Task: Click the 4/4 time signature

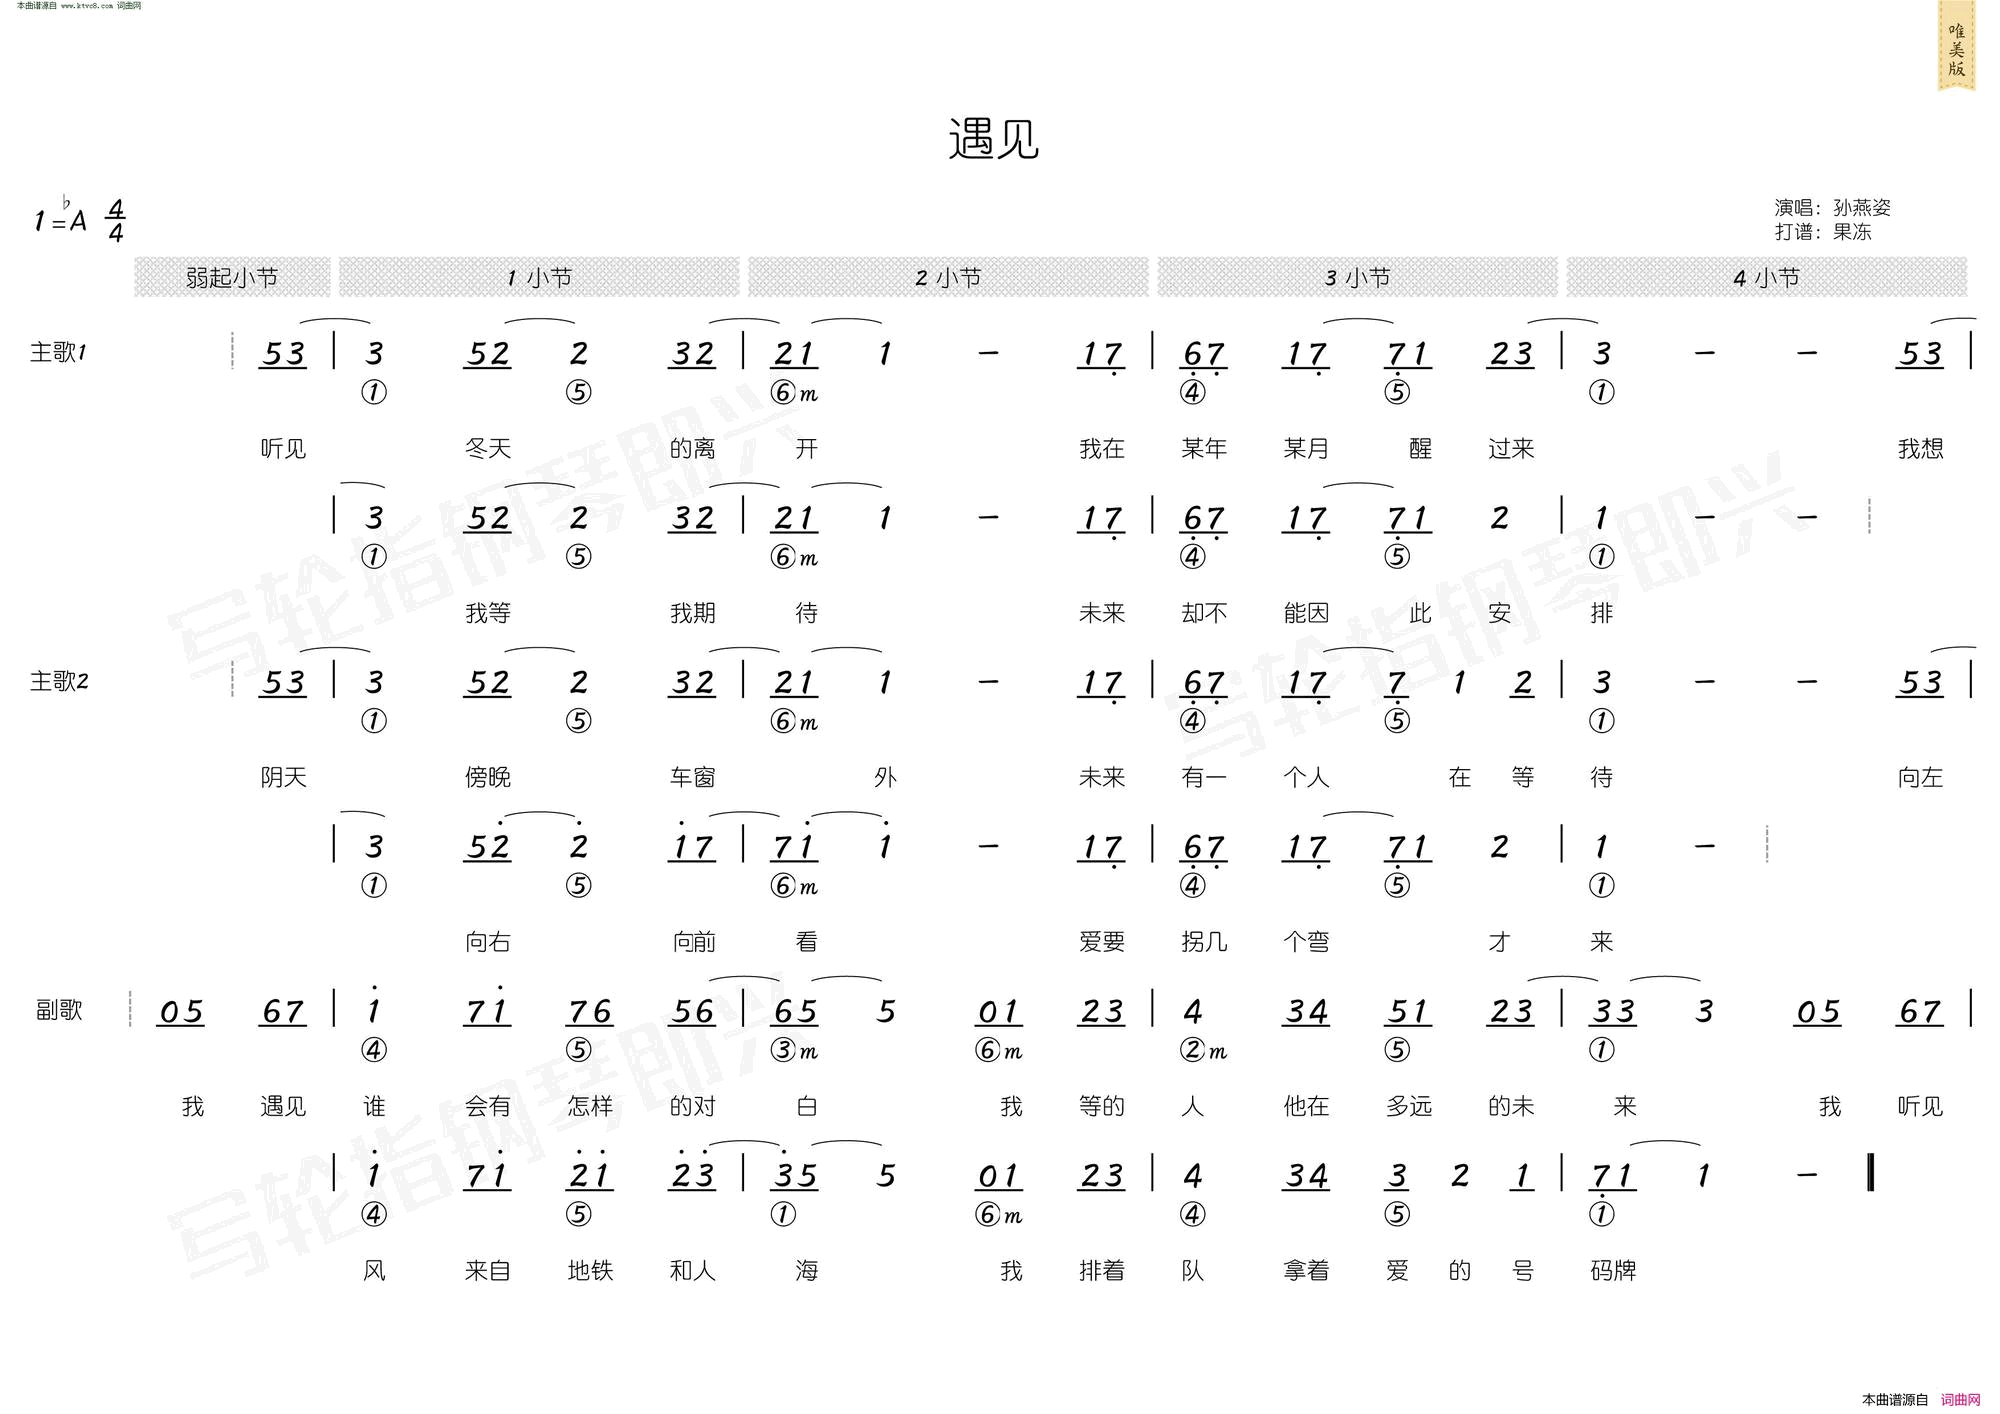Action: (x=116, y=221)
